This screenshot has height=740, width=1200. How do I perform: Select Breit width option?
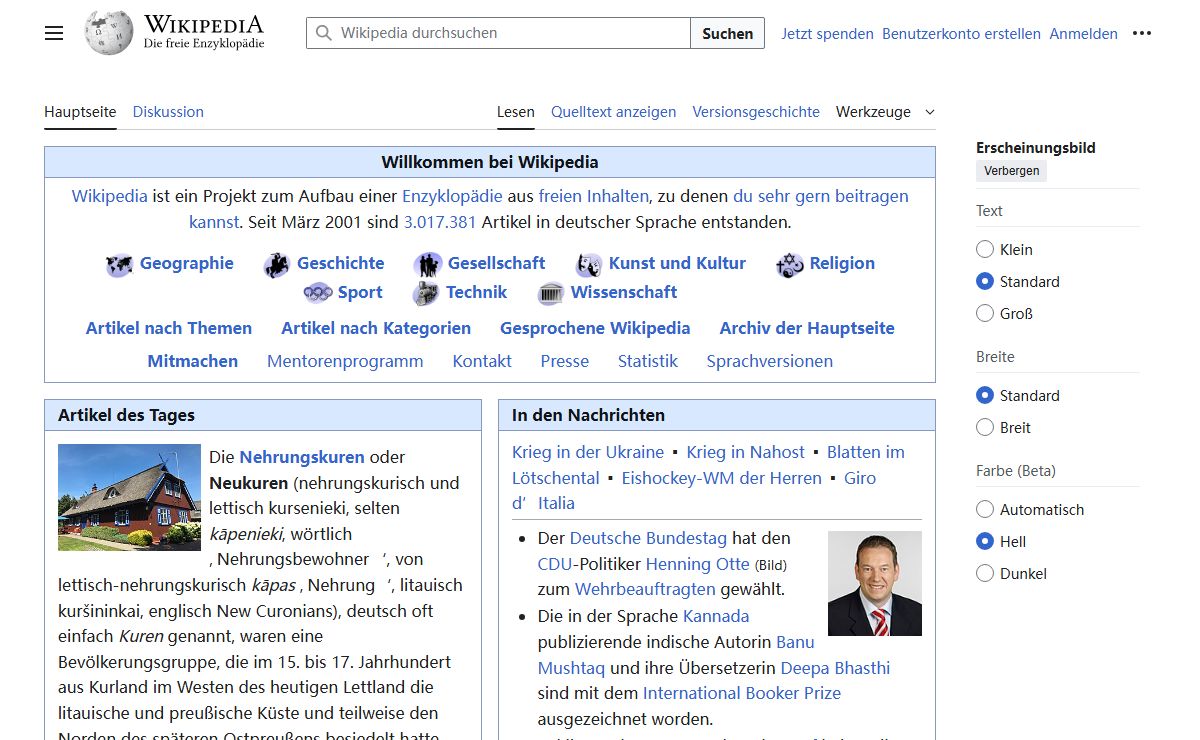pos(985,427)
